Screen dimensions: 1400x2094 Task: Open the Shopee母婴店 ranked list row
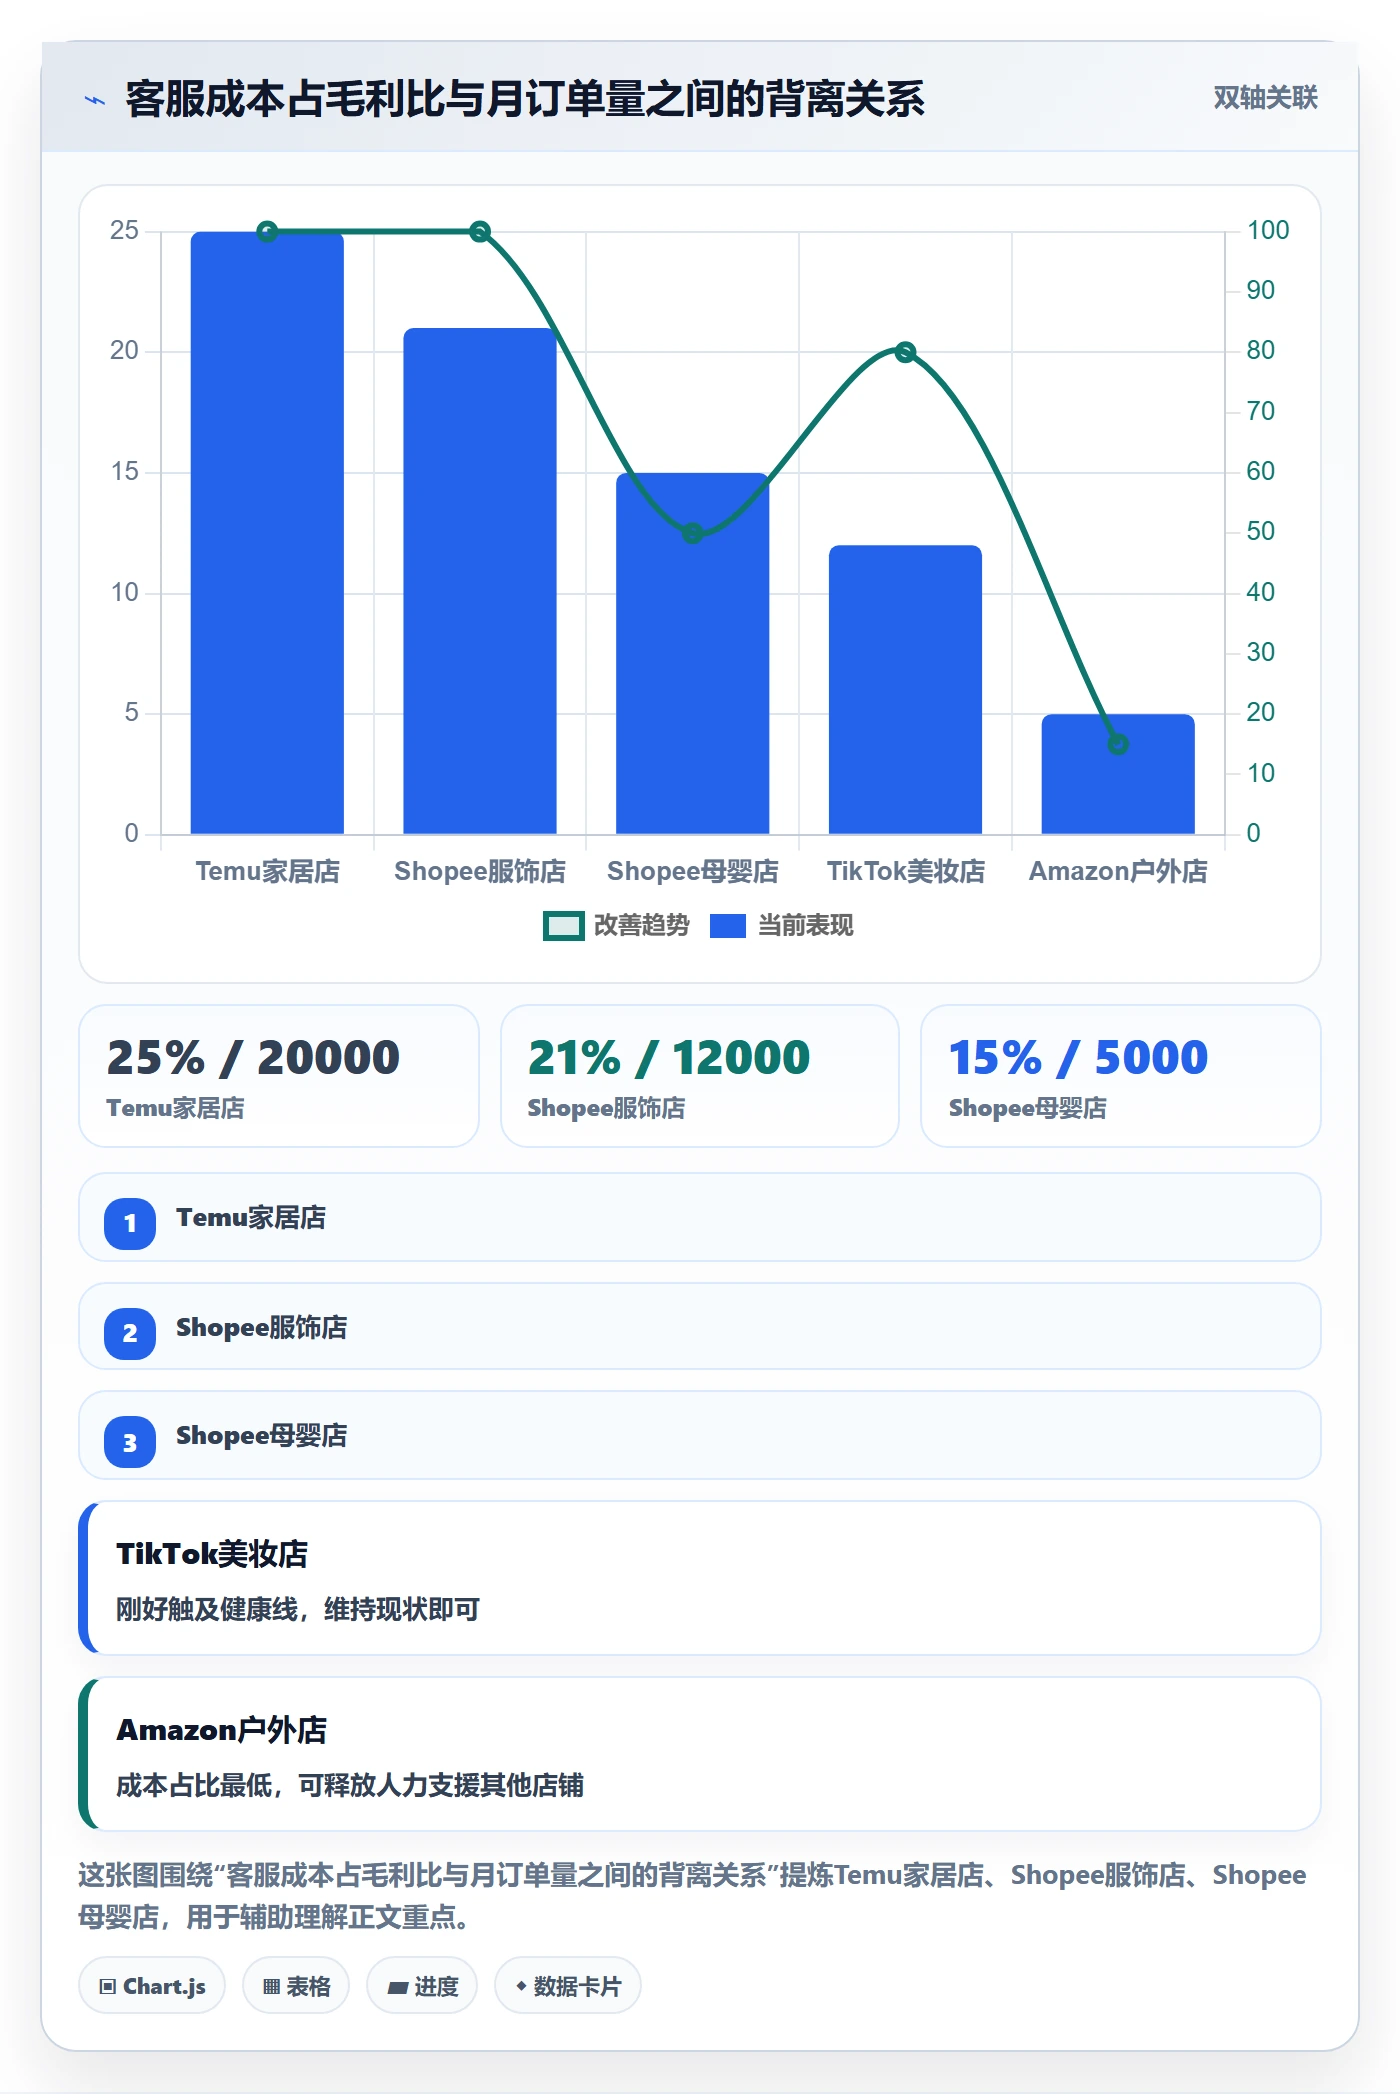[x=700, y=1435]
